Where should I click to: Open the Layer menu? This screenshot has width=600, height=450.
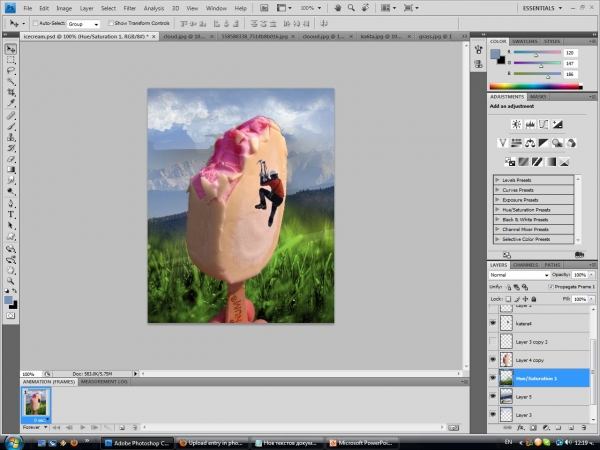[86, 8]
